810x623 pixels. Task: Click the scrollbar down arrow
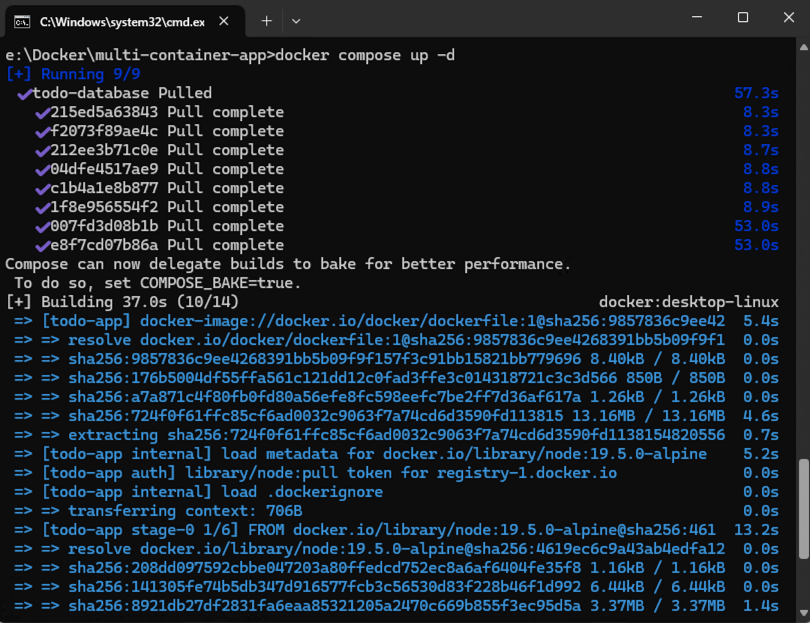(x=803, y=612)
